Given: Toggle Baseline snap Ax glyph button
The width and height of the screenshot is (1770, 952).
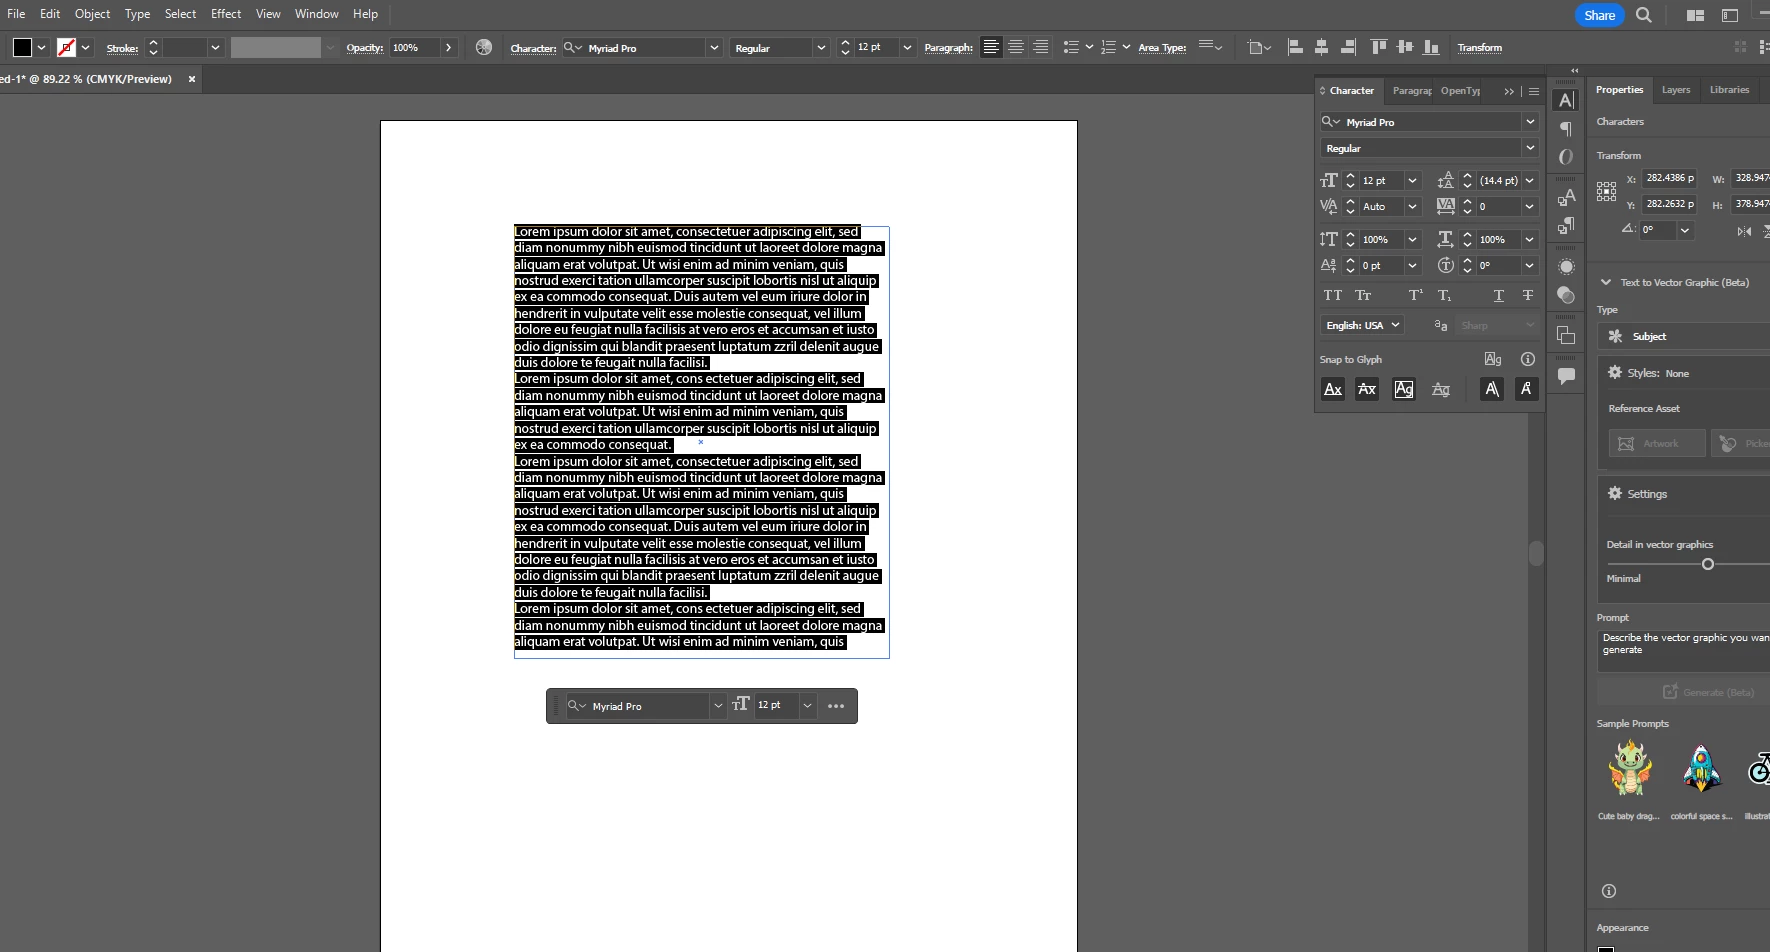Looking at the screenshot, I should (1332, 389).
